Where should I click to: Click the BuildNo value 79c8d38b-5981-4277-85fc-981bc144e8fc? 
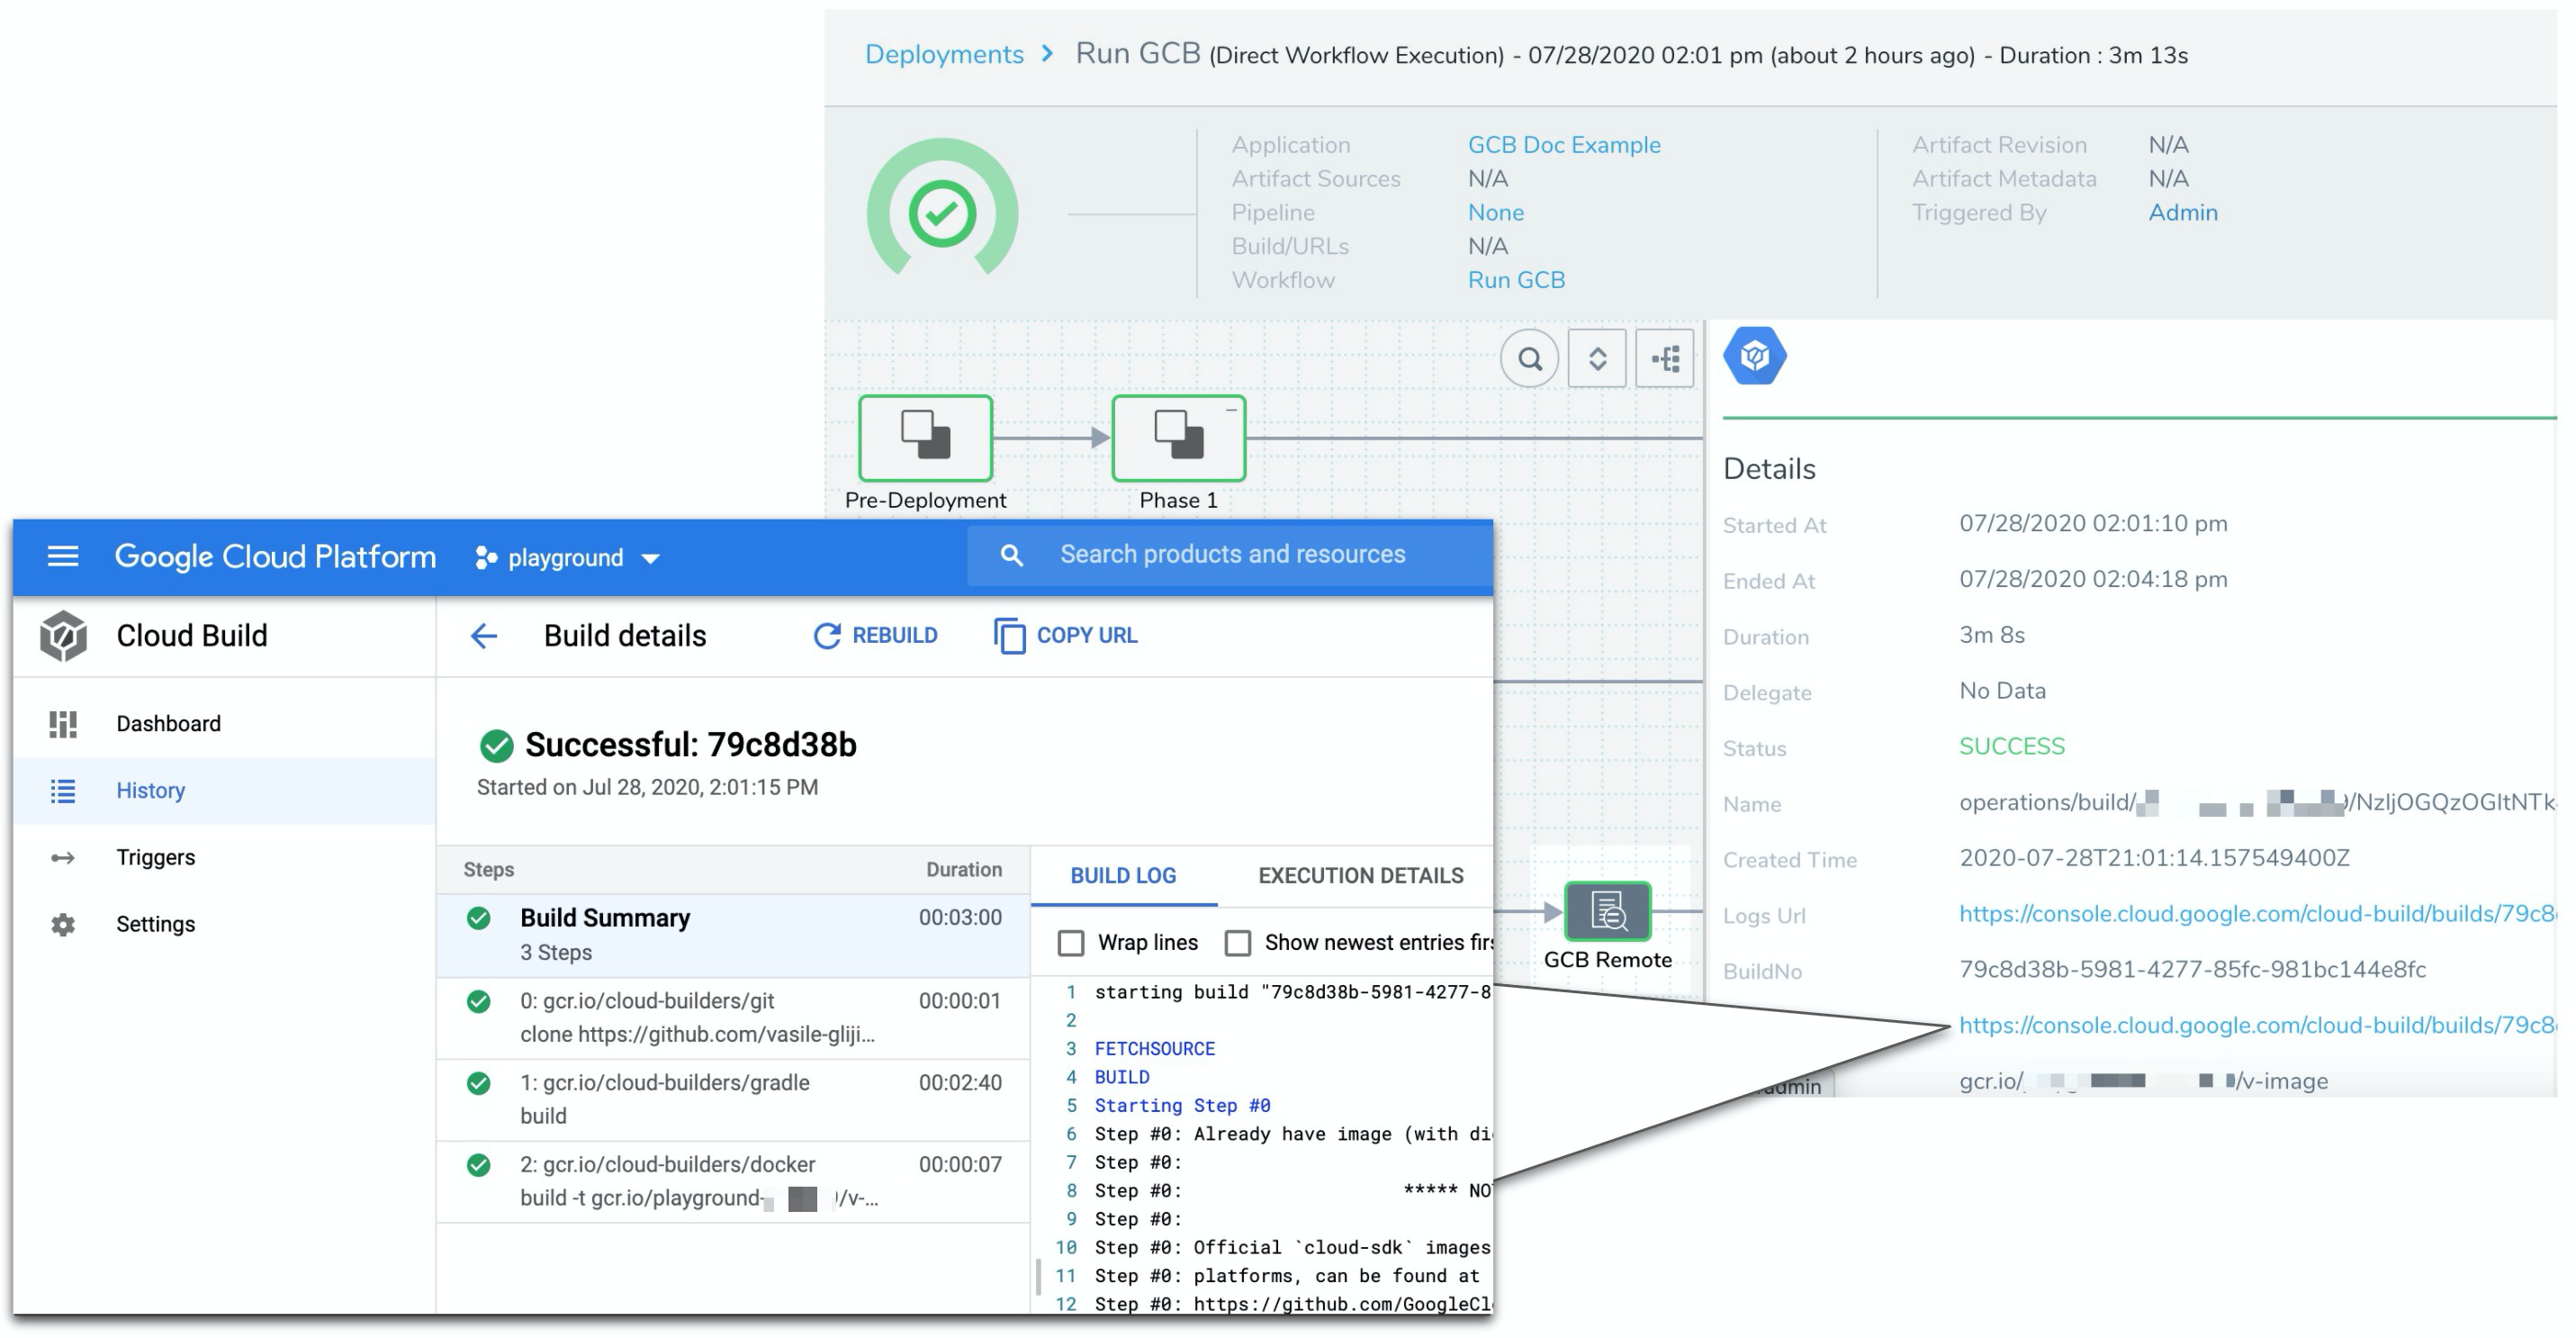(2192, 970)
